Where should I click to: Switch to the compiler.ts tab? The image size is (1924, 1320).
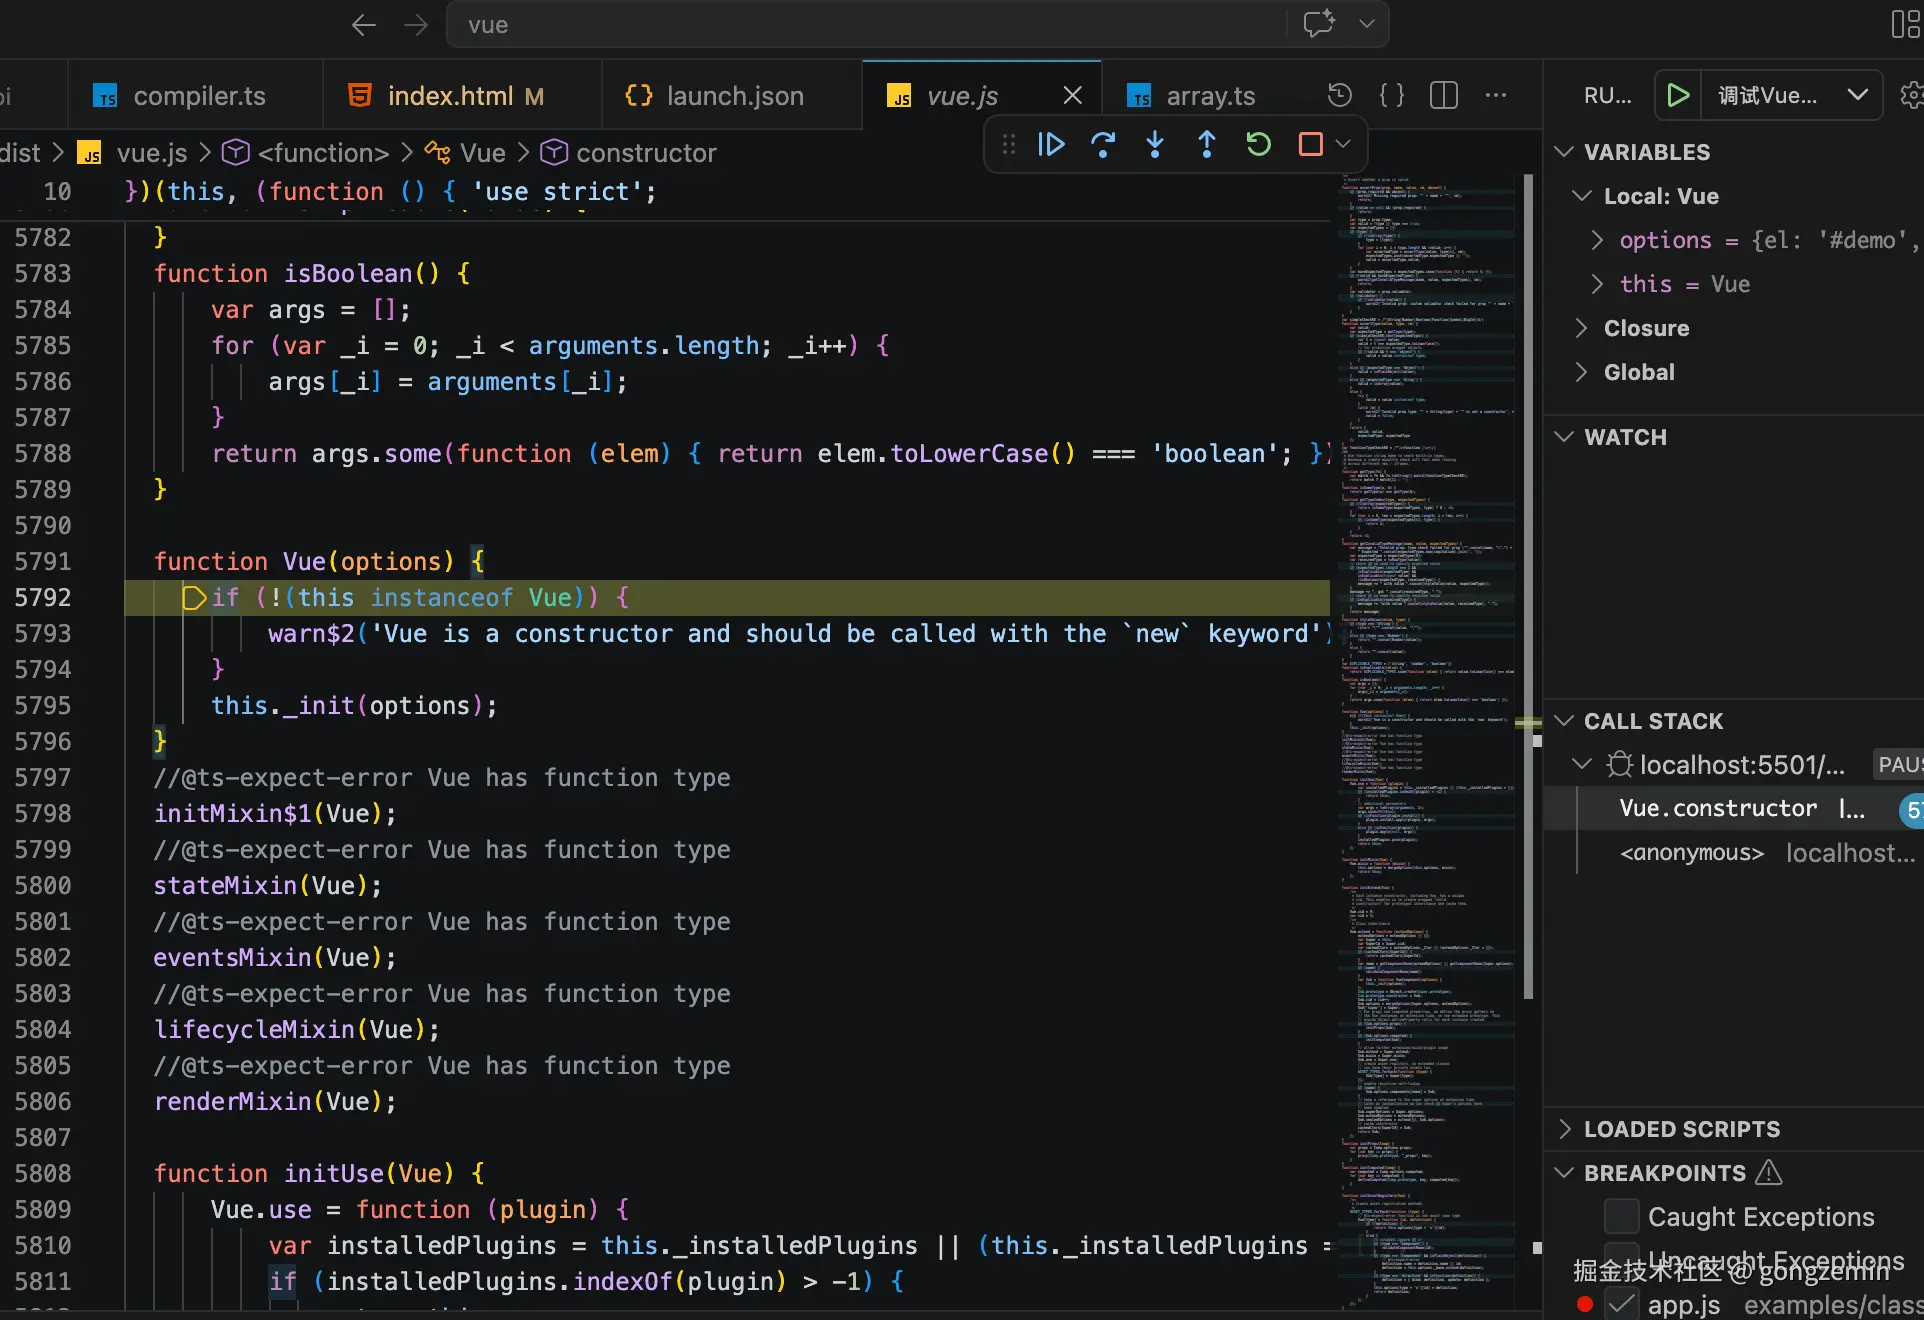[x=199, y=96]
